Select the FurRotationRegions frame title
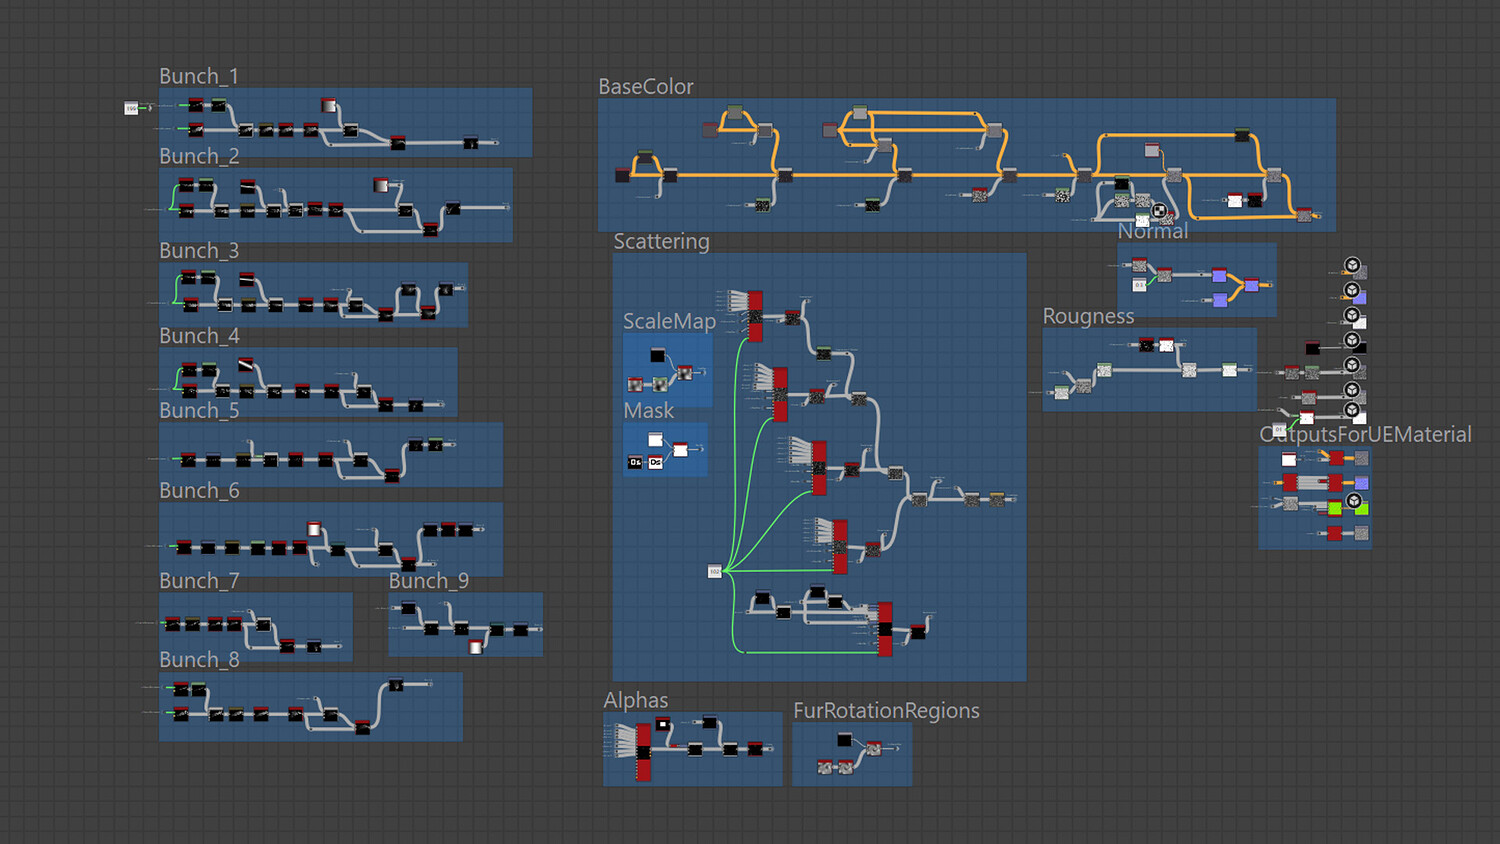 886,710
